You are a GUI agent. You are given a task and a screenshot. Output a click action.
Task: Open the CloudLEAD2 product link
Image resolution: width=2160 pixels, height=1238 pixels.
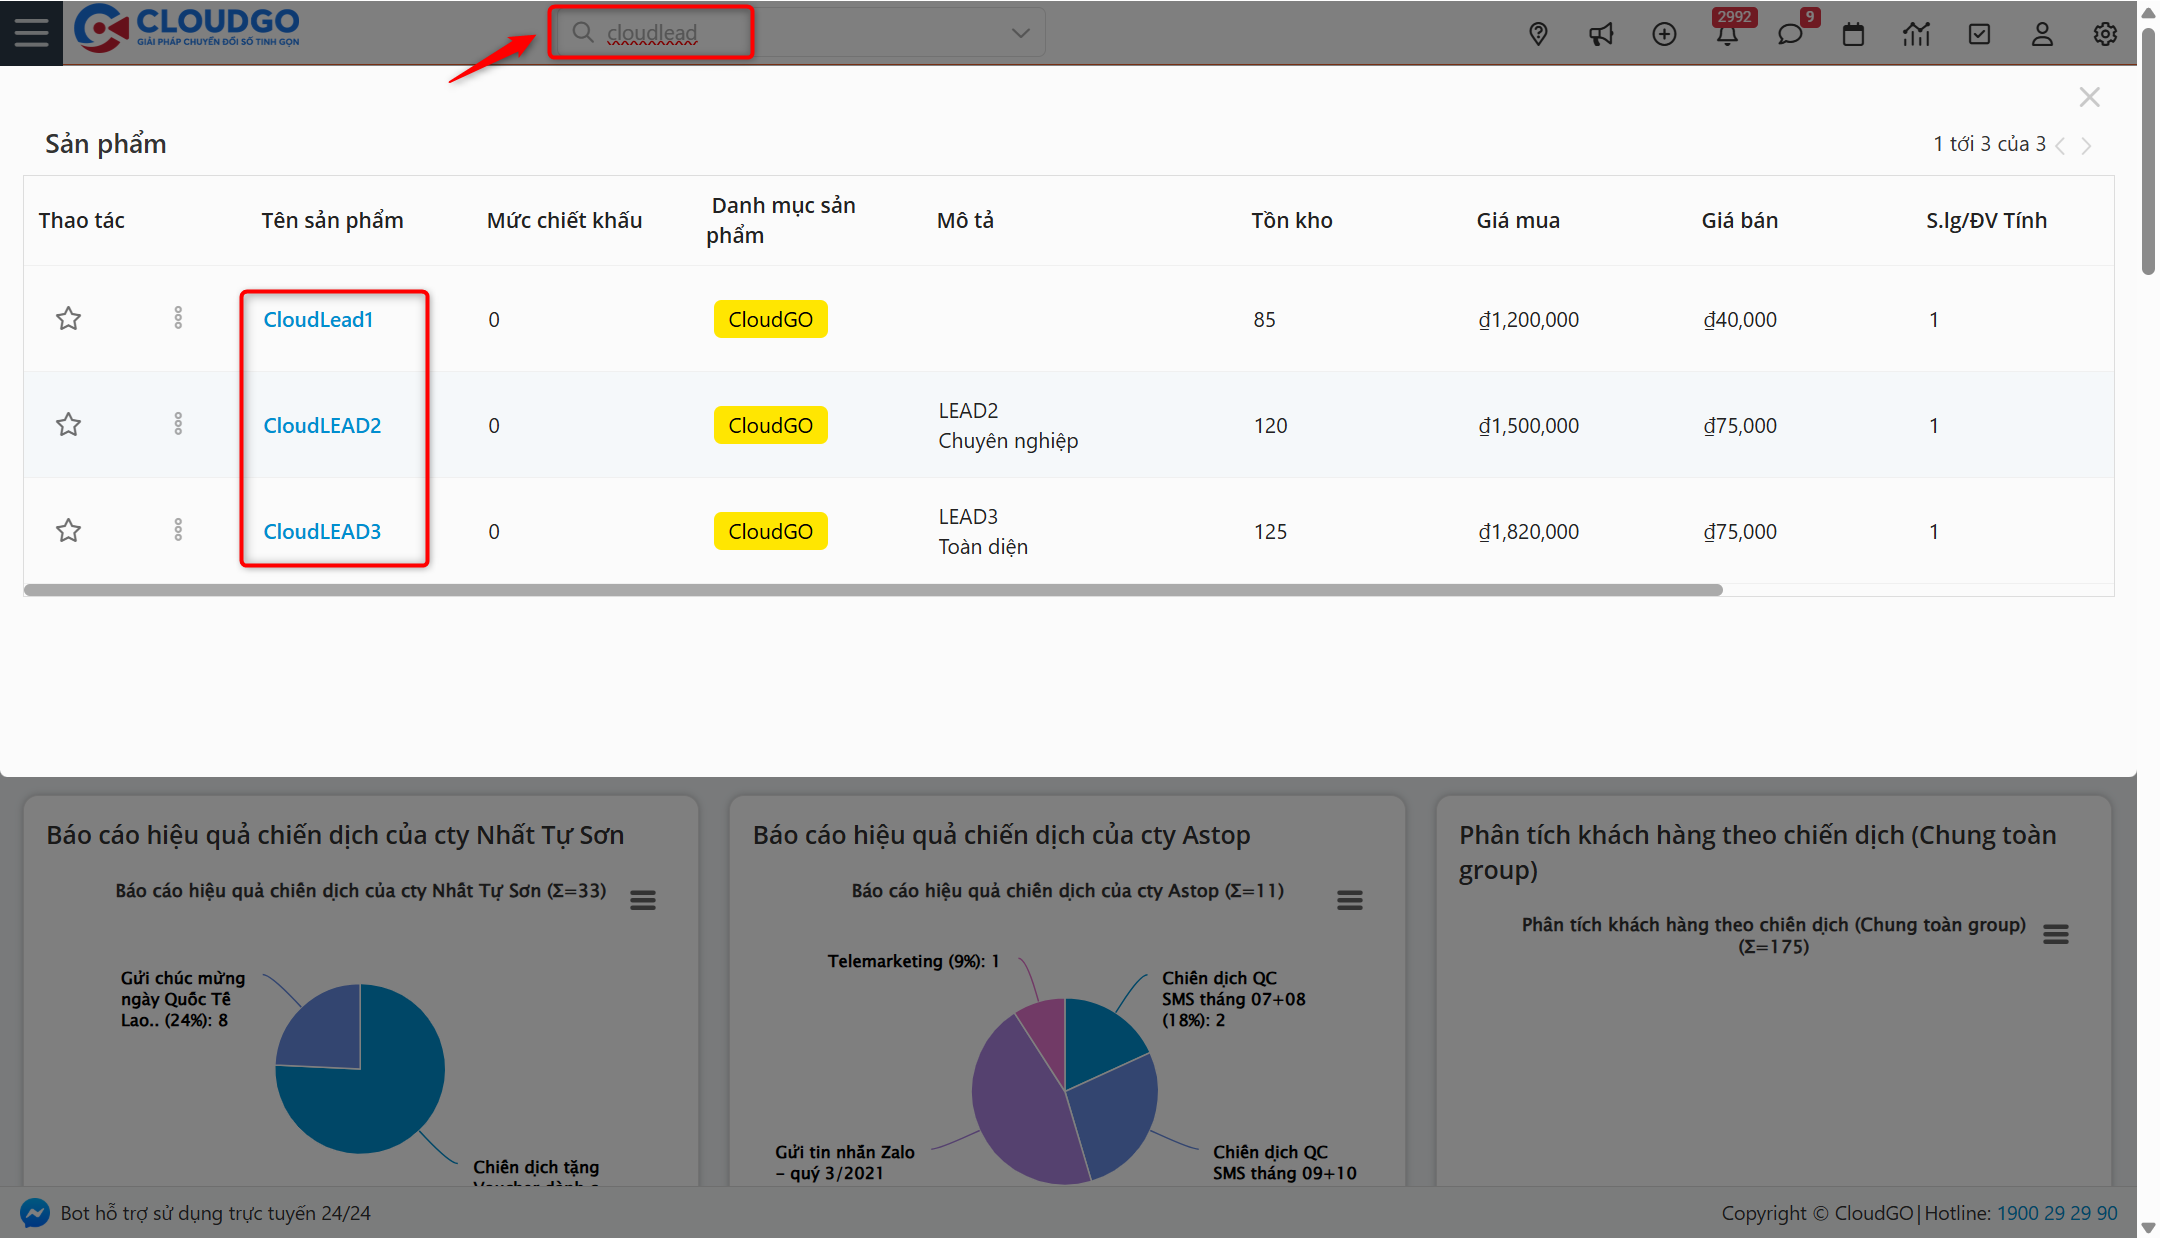tap(322, 426)
